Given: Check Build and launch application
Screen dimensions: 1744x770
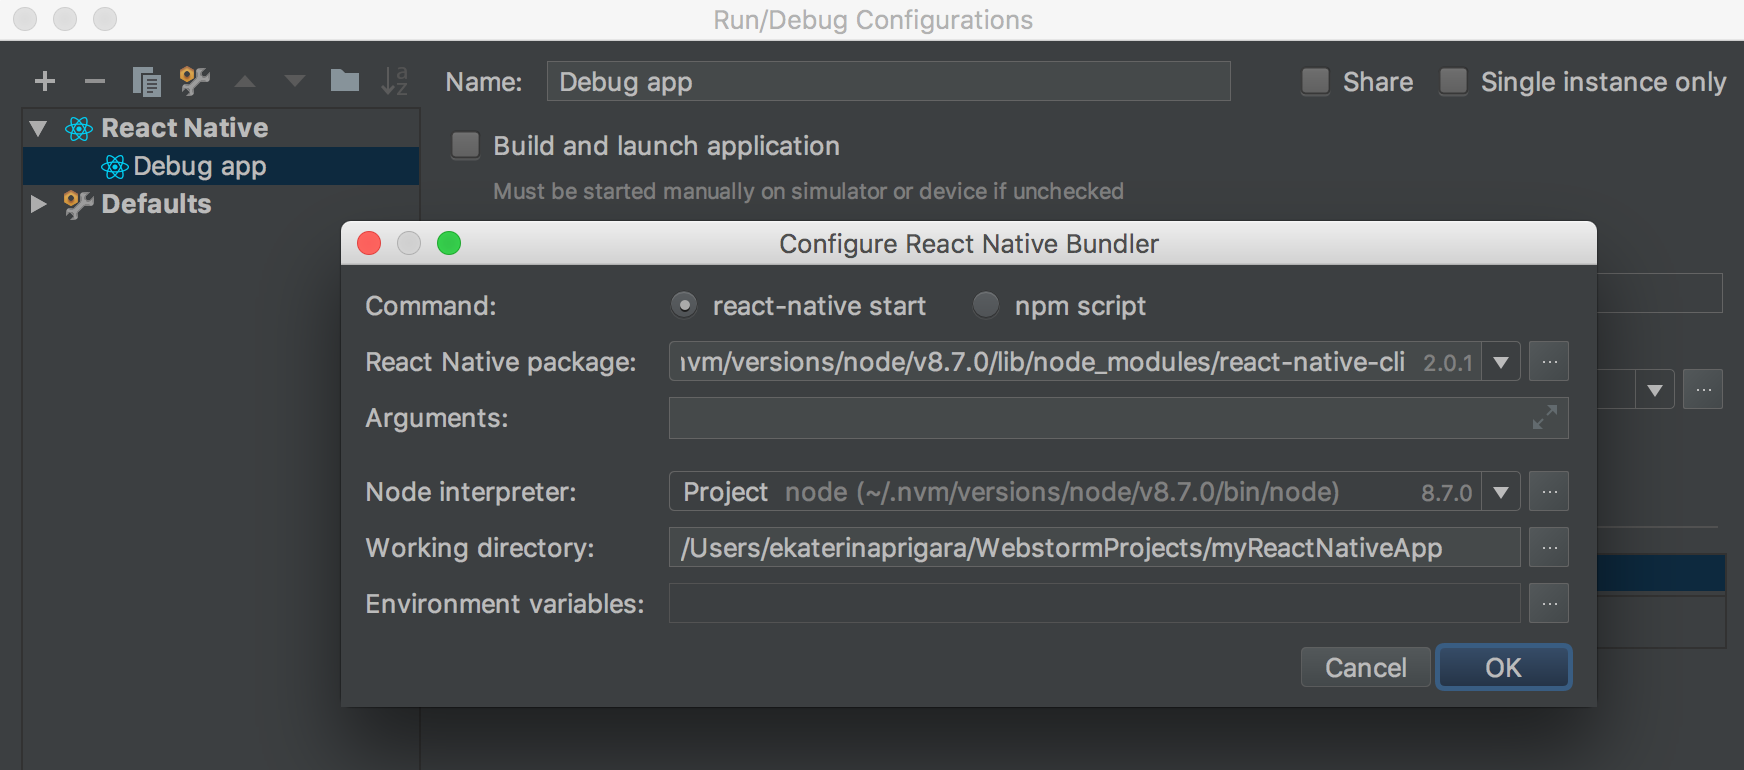Looking at the screenshot, I should [x=465, y=146].
